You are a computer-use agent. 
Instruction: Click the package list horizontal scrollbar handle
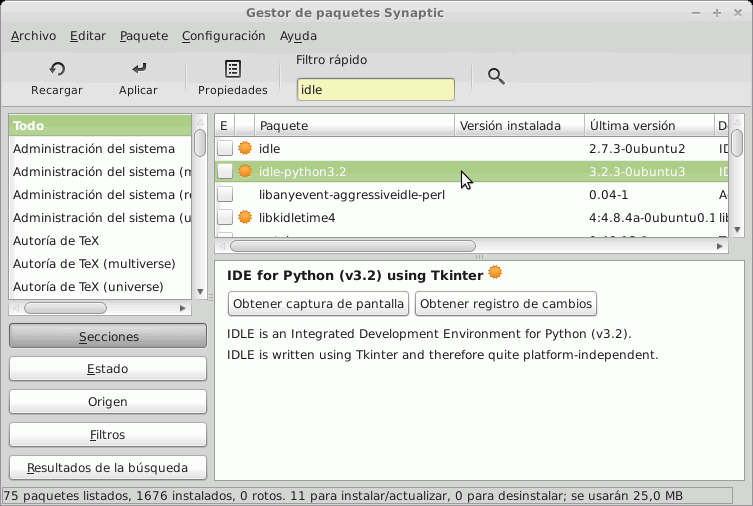(353, 246)
